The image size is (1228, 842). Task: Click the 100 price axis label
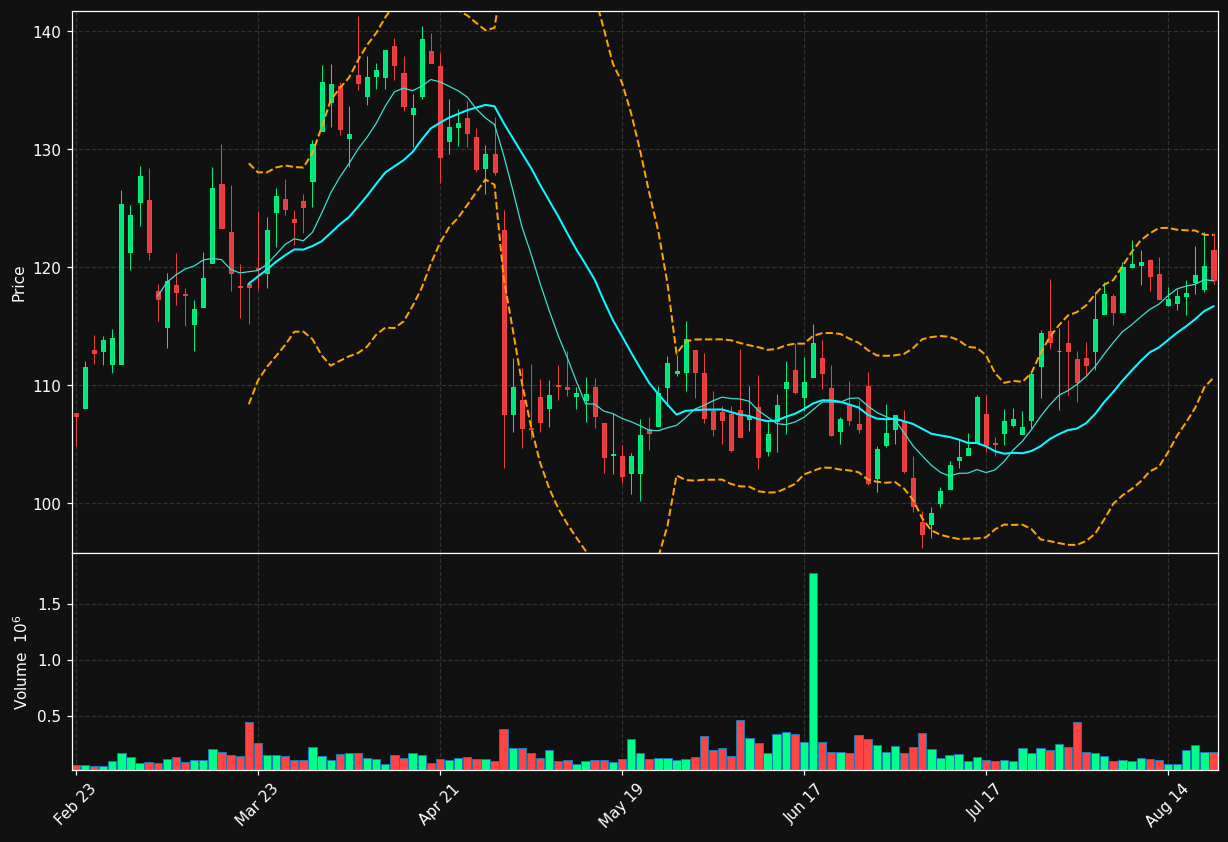47,504
